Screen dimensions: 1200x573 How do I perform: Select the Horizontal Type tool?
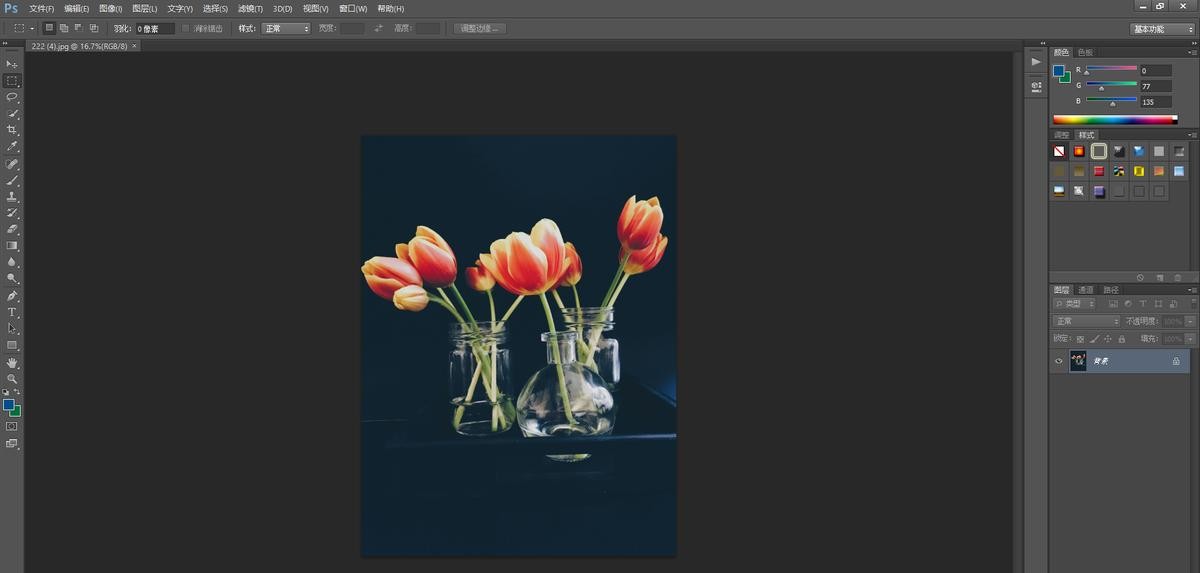tap(12, 313)
